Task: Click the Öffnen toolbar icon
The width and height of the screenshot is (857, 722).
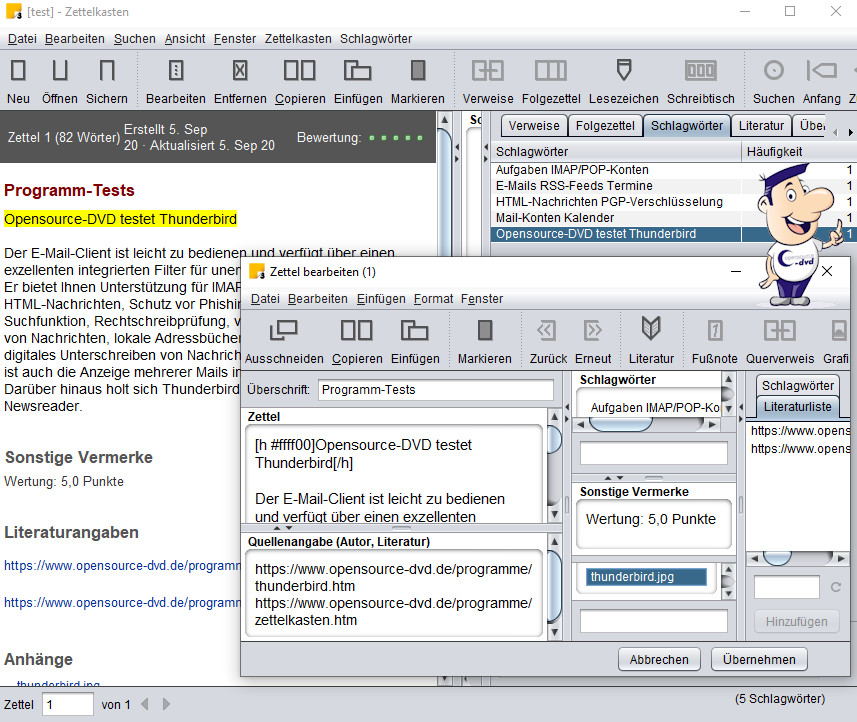Action: pos(60,71)
